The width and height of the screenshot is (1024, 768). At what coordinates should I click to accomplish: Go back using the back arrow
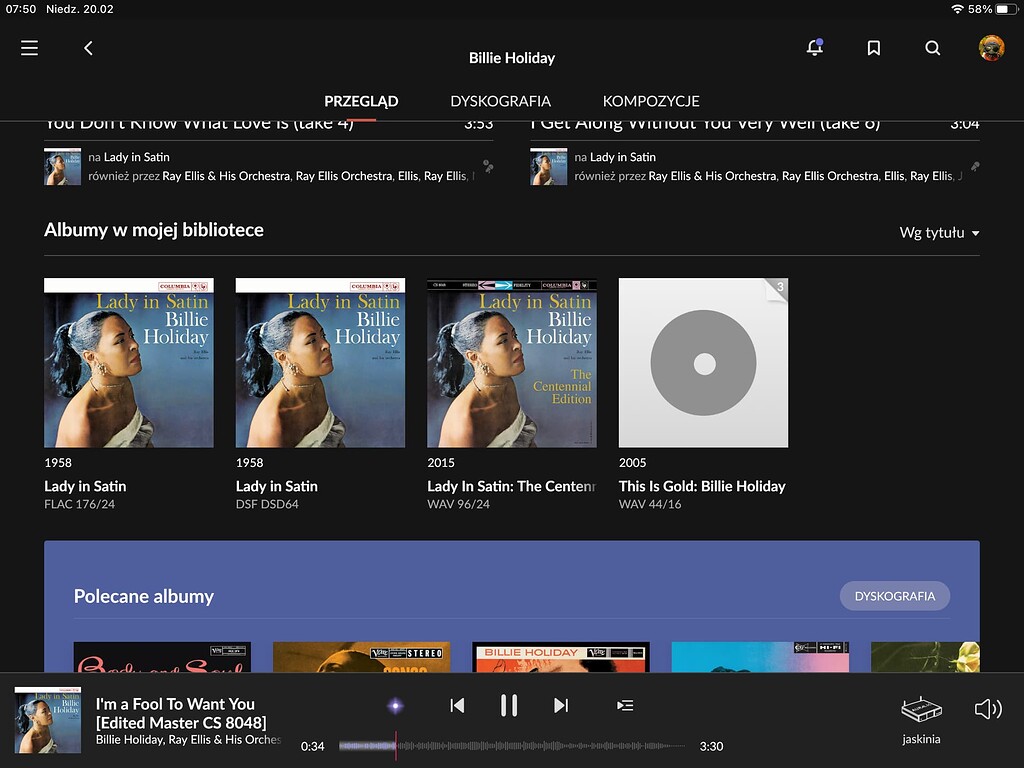pos(88,48)
